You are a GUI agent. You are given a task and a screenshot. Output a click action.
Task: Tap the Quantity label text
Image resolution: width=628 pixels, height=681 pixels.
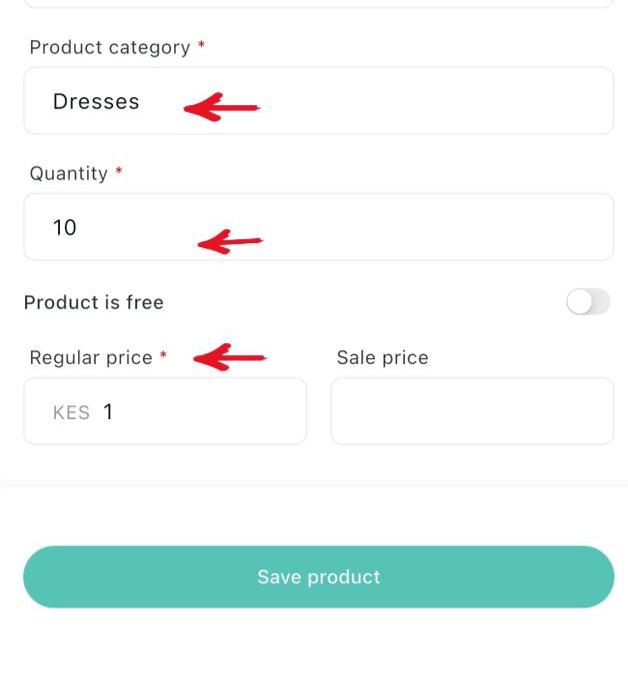point(68,173)
